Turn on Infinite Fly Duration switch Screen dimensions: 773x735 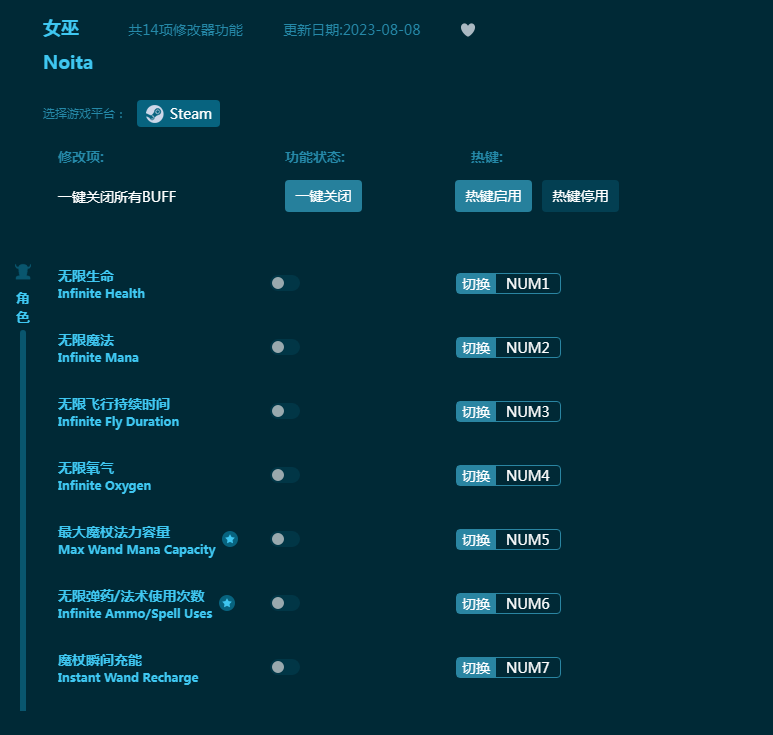point(285,411)
